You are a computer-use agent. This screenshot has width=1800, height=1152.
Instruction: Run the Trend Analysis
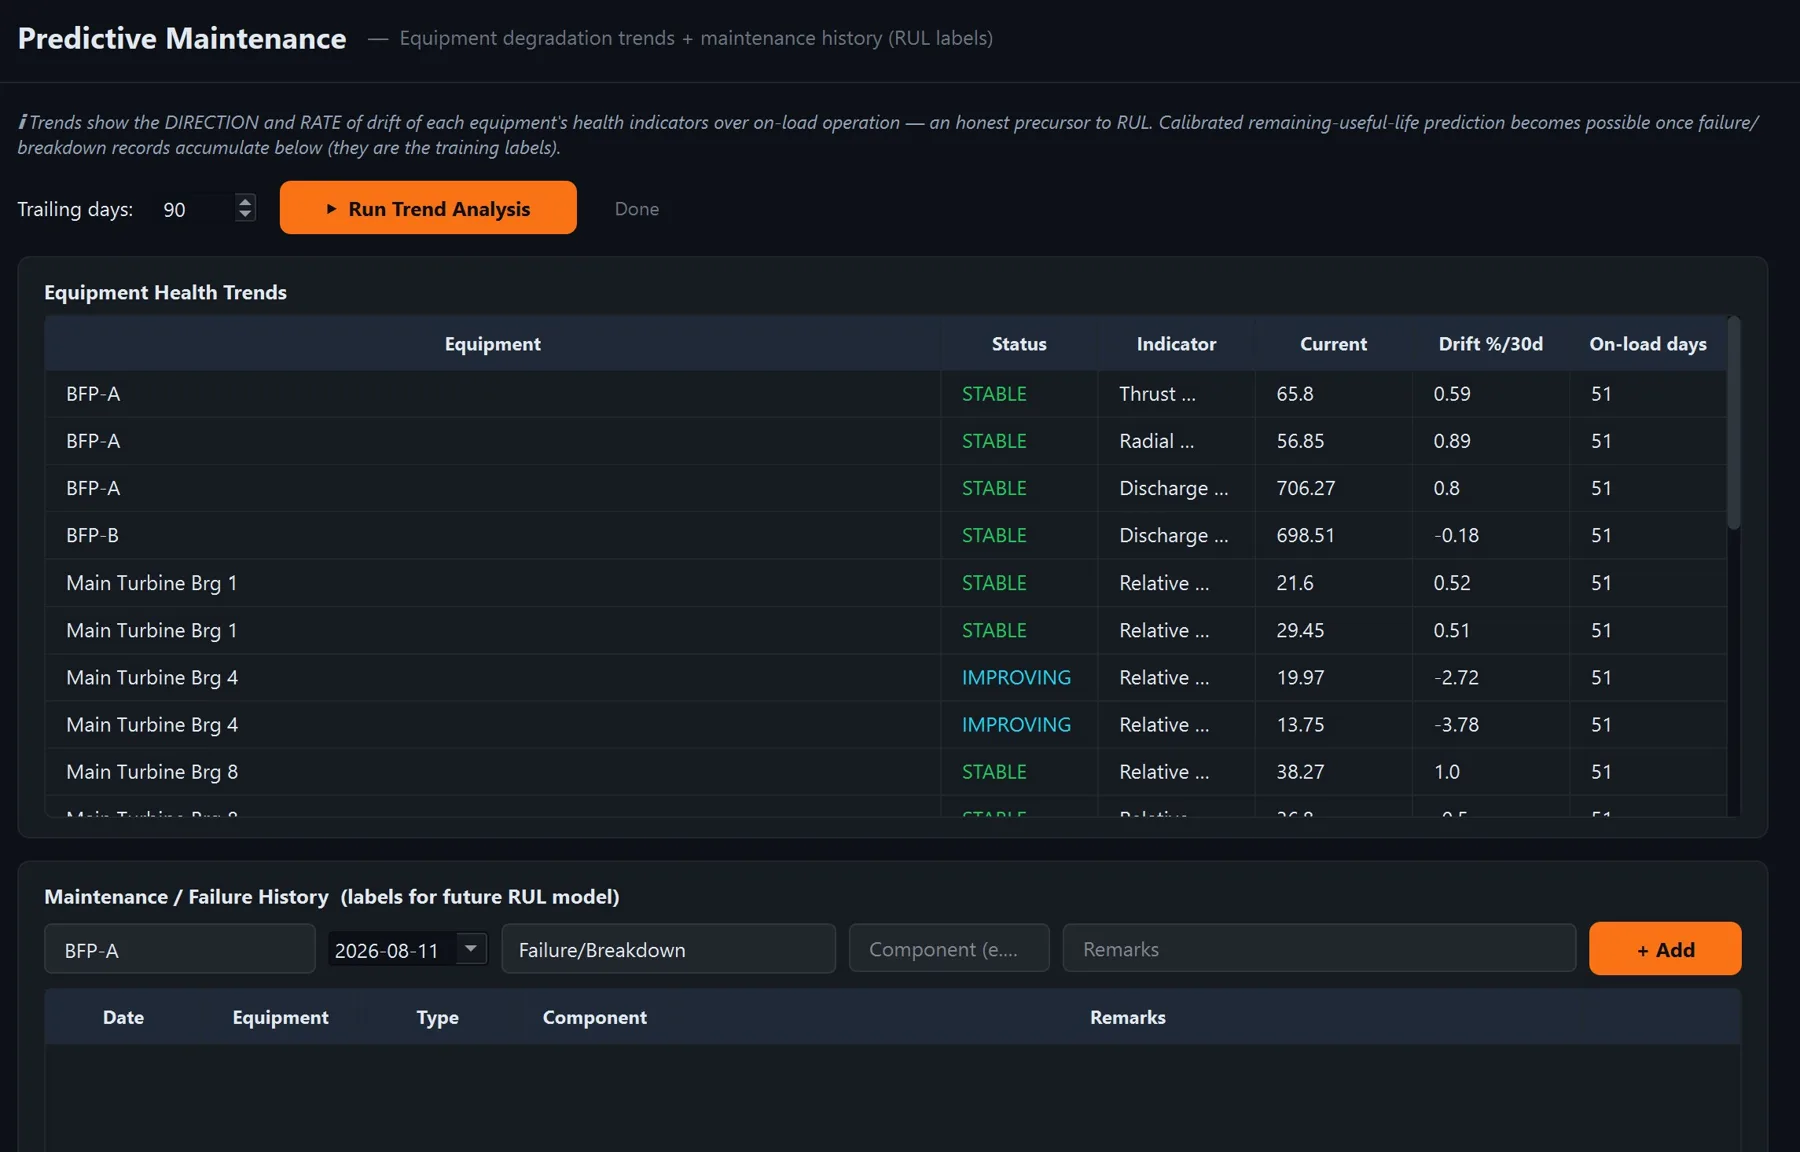pos(428,208)
